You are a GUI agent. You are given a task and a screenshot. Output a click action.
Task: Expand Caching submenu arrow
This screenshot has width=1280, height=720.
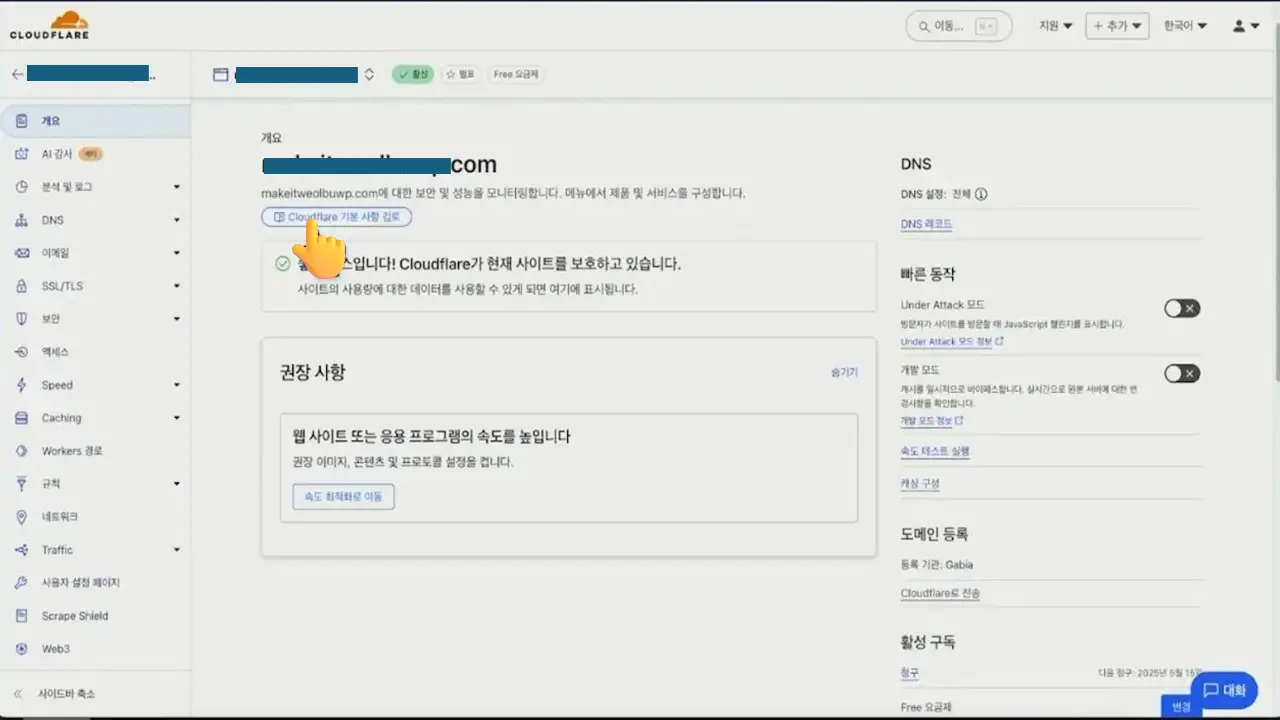pyautogui.click(x=177, y=418)
